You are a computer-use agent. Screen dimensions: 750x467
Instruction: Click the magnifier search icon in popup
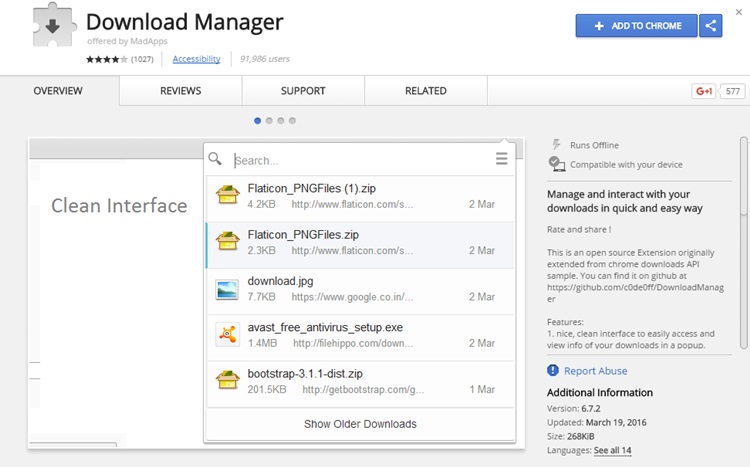tap(215, 159)
